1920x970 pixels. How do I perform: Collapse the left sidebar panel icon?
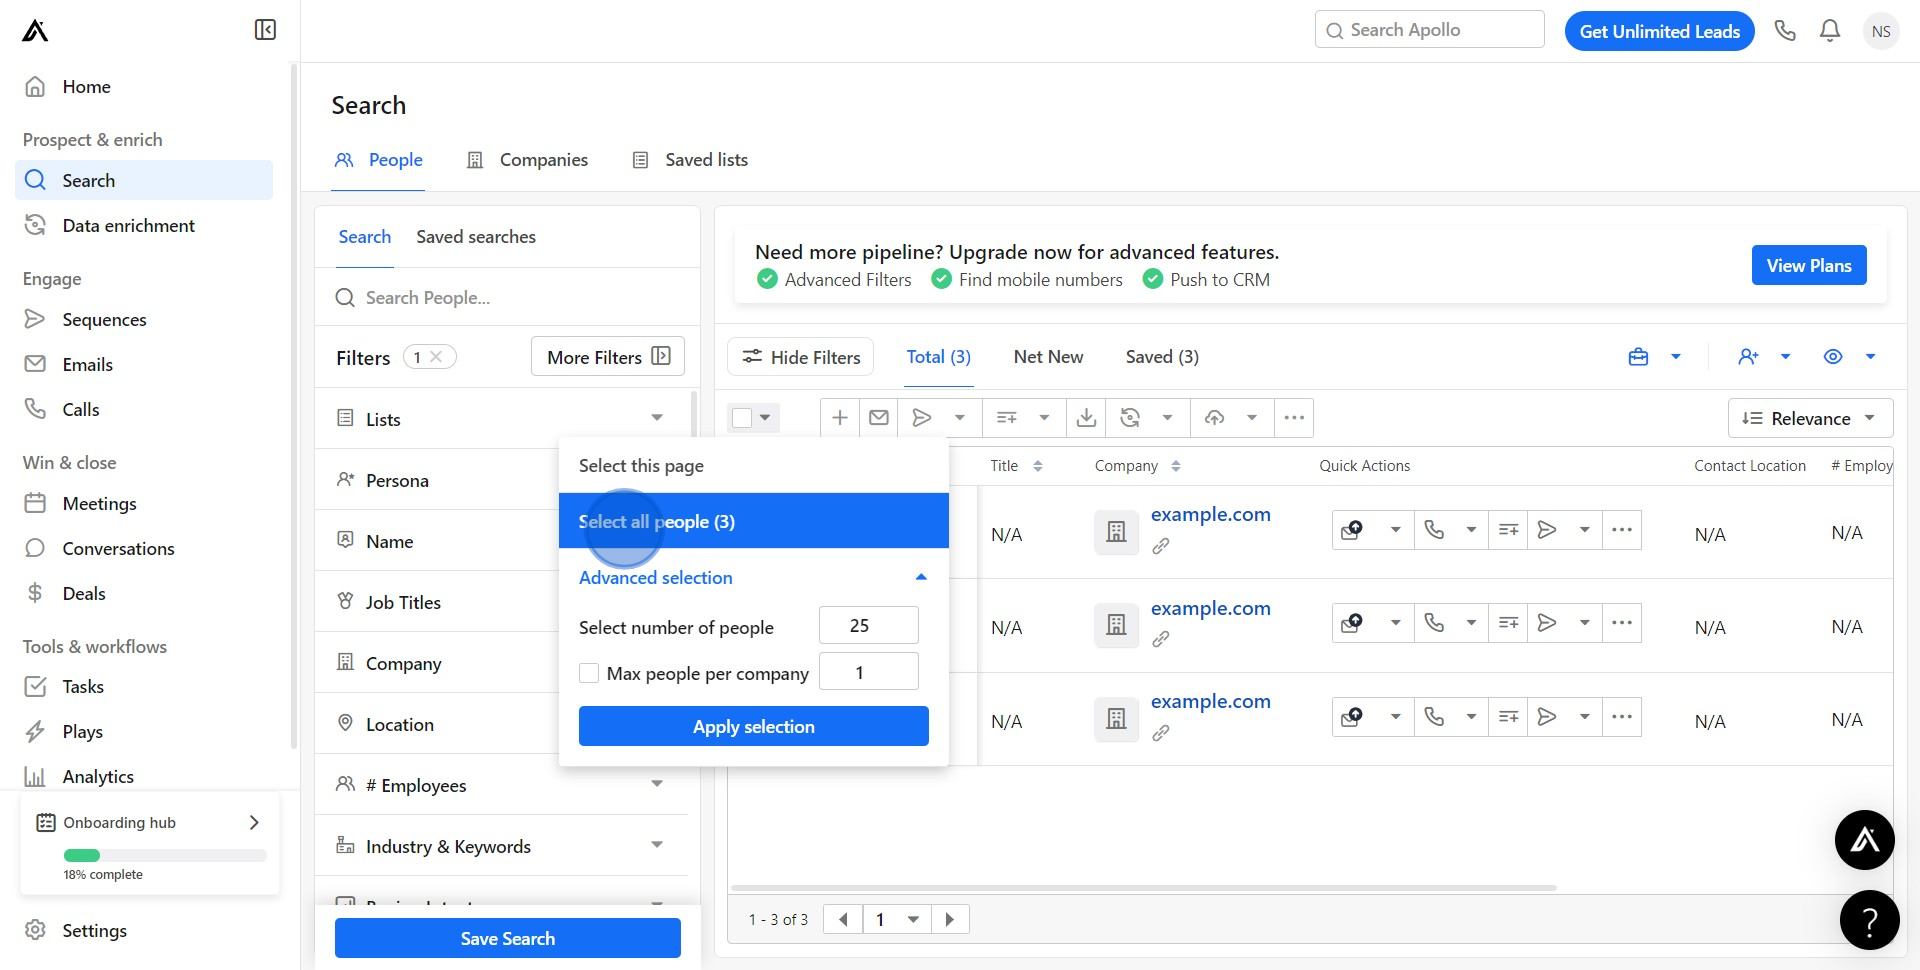(265, 30)
